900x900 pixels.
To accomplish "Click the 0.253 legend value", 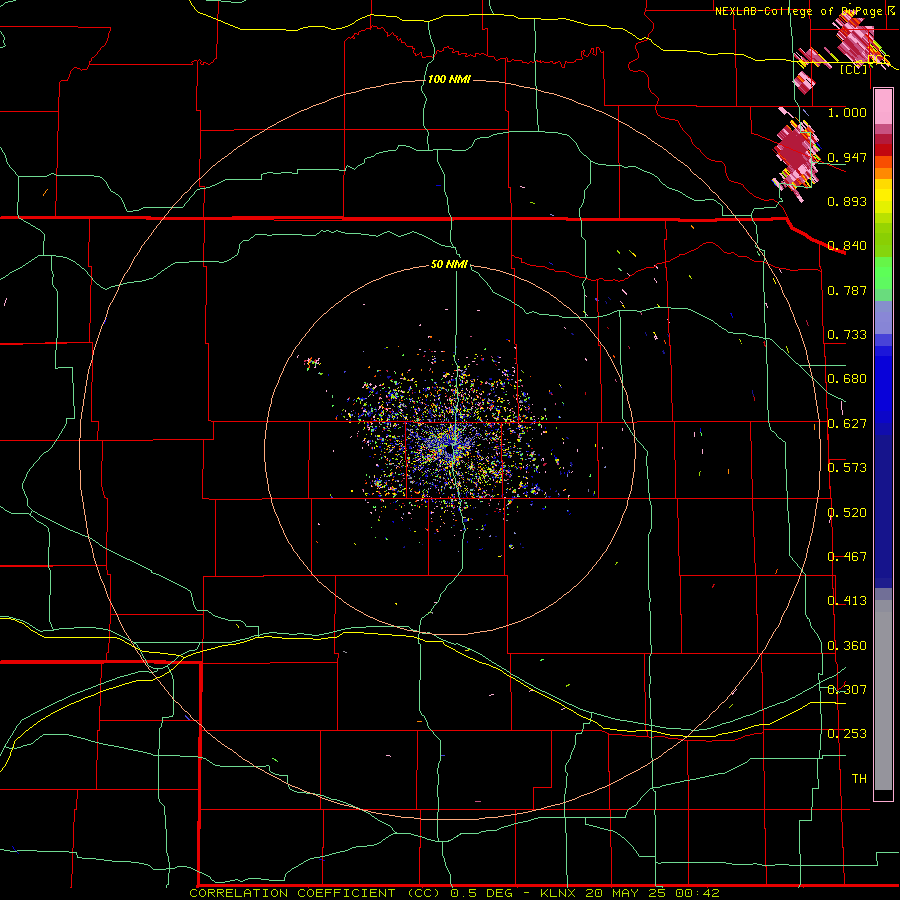I will 847,734.
